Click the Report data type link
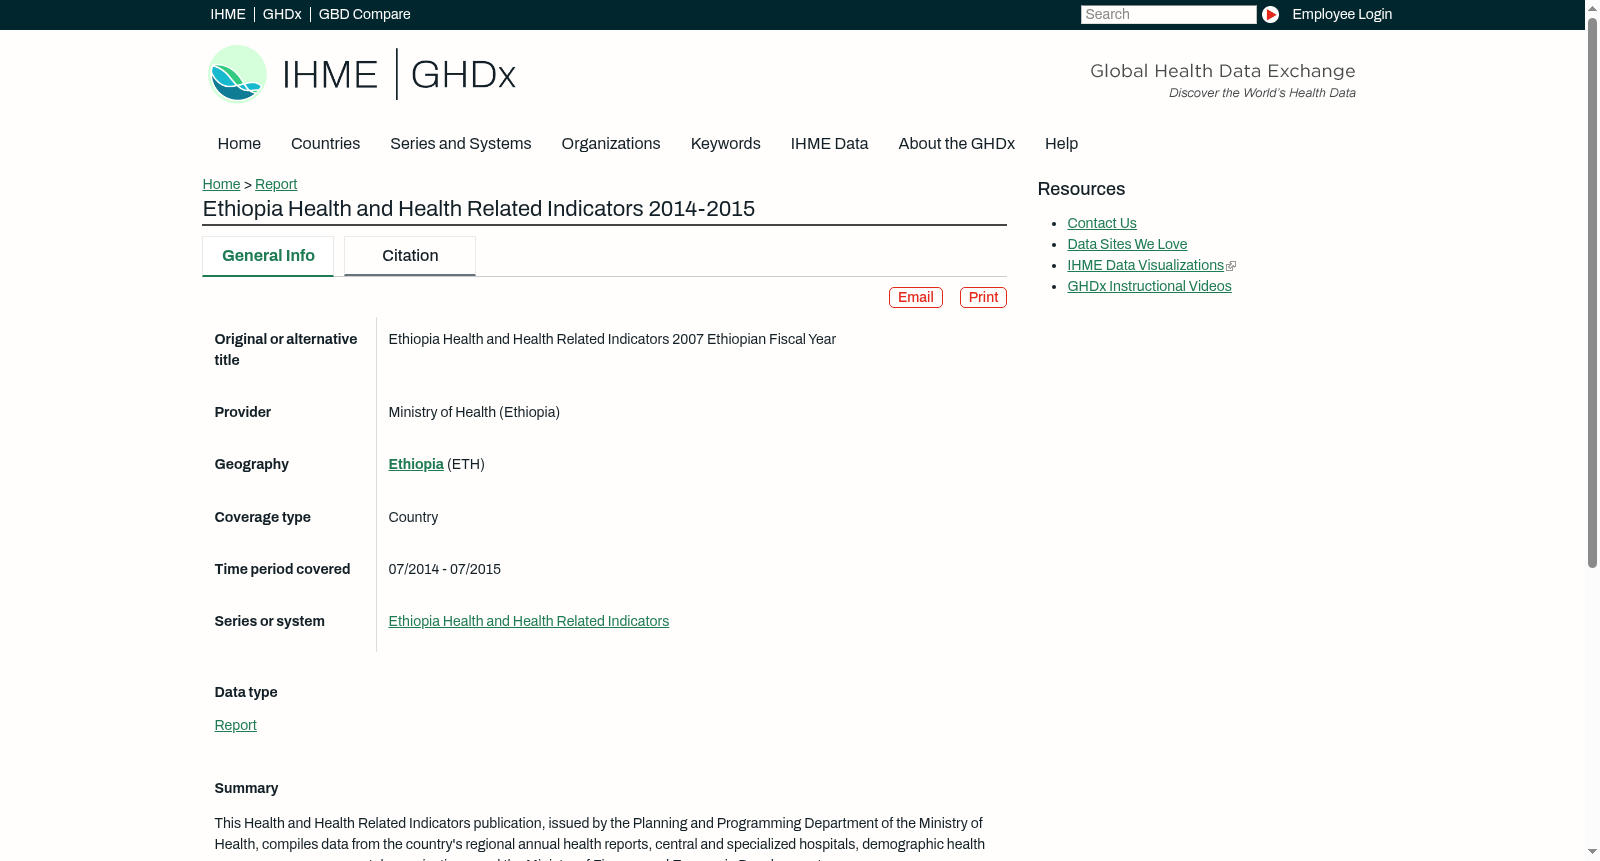The width and height of the screenshot is (1600, 861). pos(235,726)
